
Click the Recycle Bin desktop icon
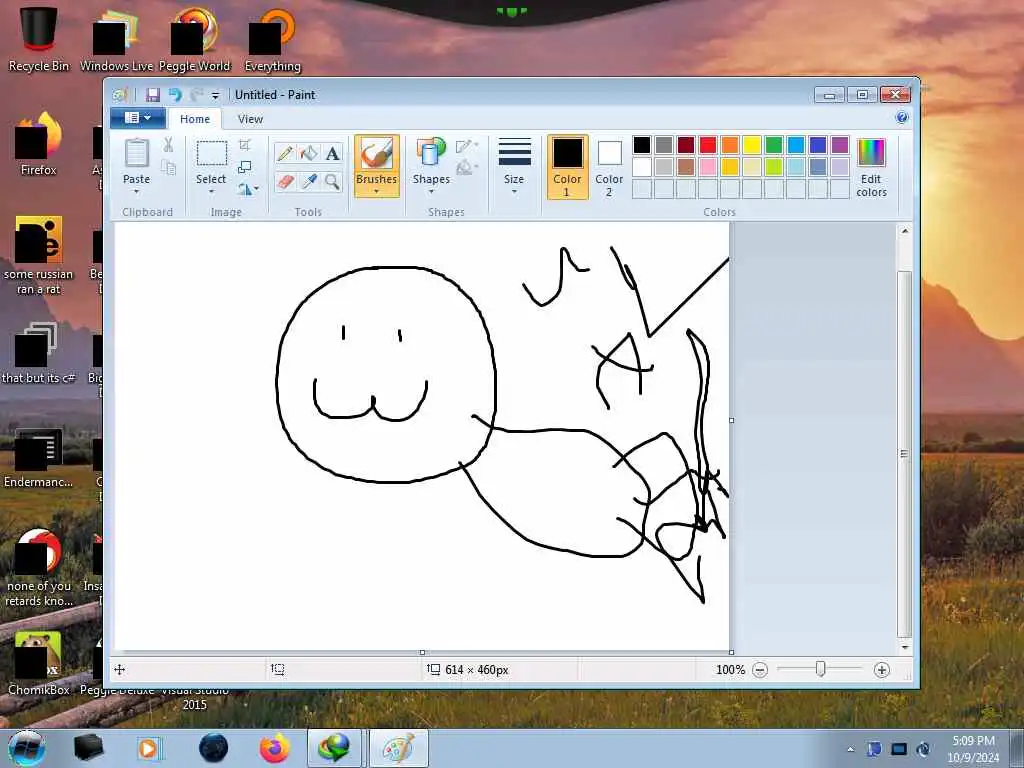click(x=39, y=39)
